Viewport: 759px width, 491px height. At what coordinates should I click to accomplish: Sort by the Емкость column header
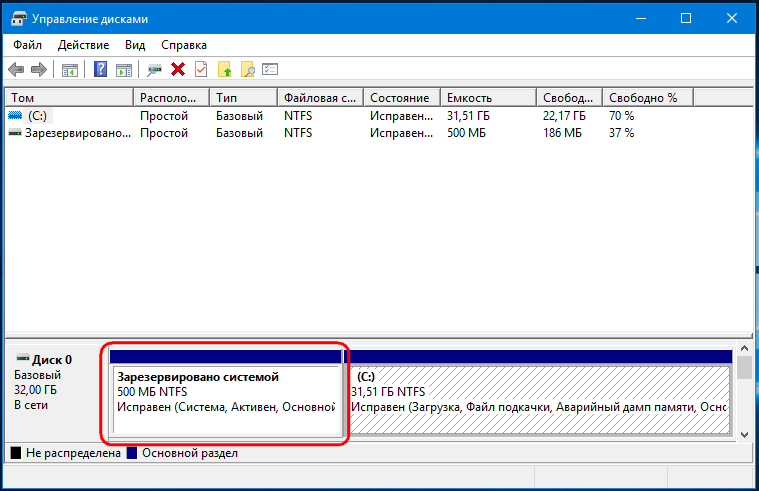[x=488, y=98]
